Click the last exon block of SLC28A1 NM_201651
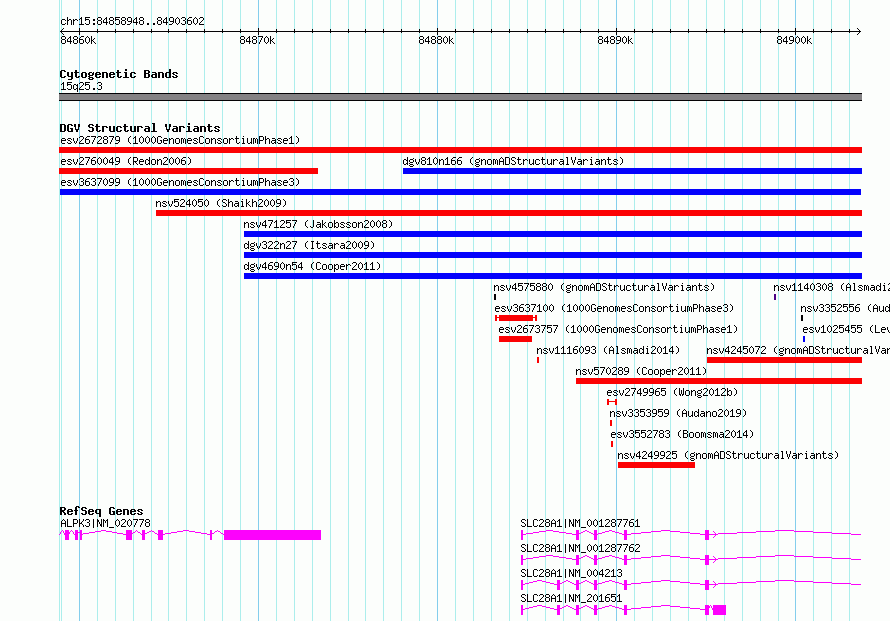Viewport: 890px width, 621px height. 720,610
